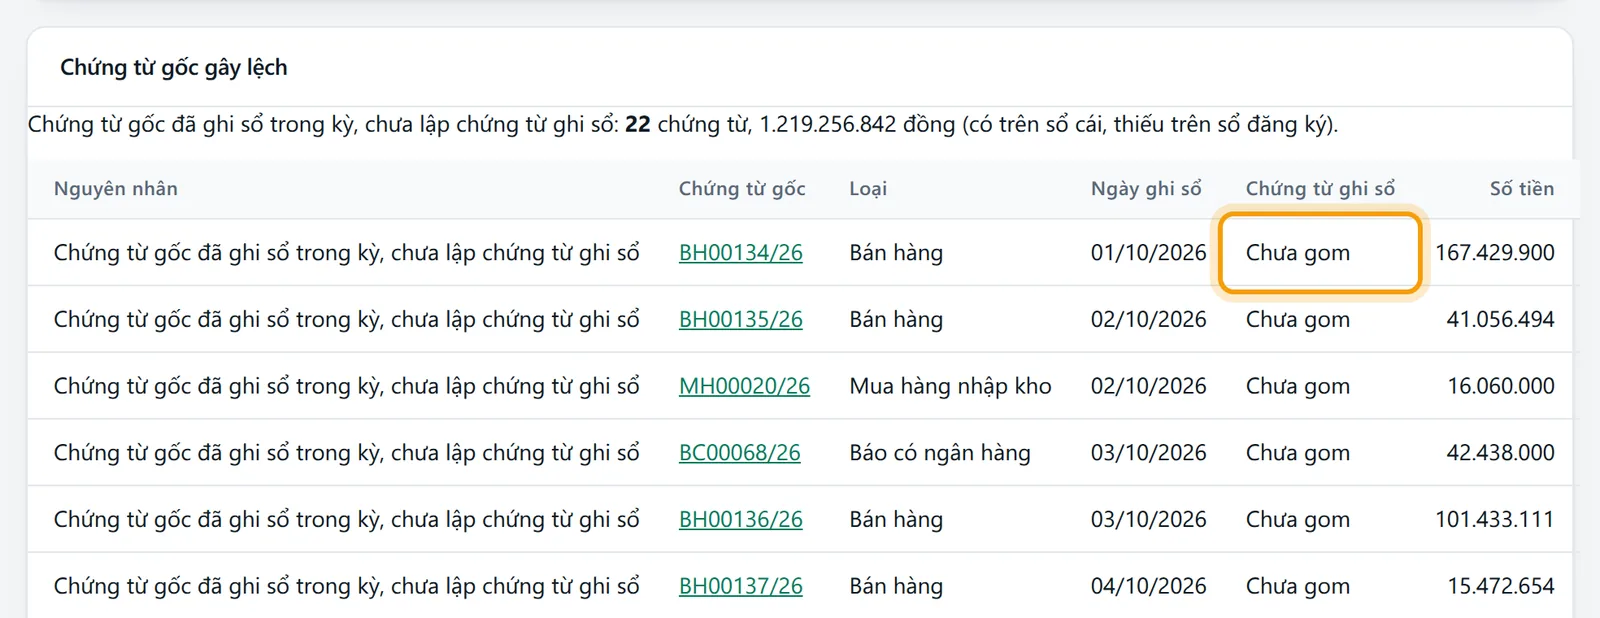Click "Bán hàng" type in BH00134/26 row
The height and width of the screenshot is (618, 1600).
(896, 253)
